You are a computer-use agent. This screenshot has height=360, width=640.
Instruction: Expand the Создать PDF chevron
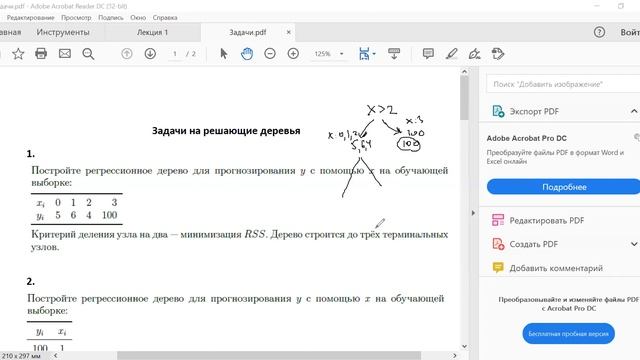click(x=633, y=244)
